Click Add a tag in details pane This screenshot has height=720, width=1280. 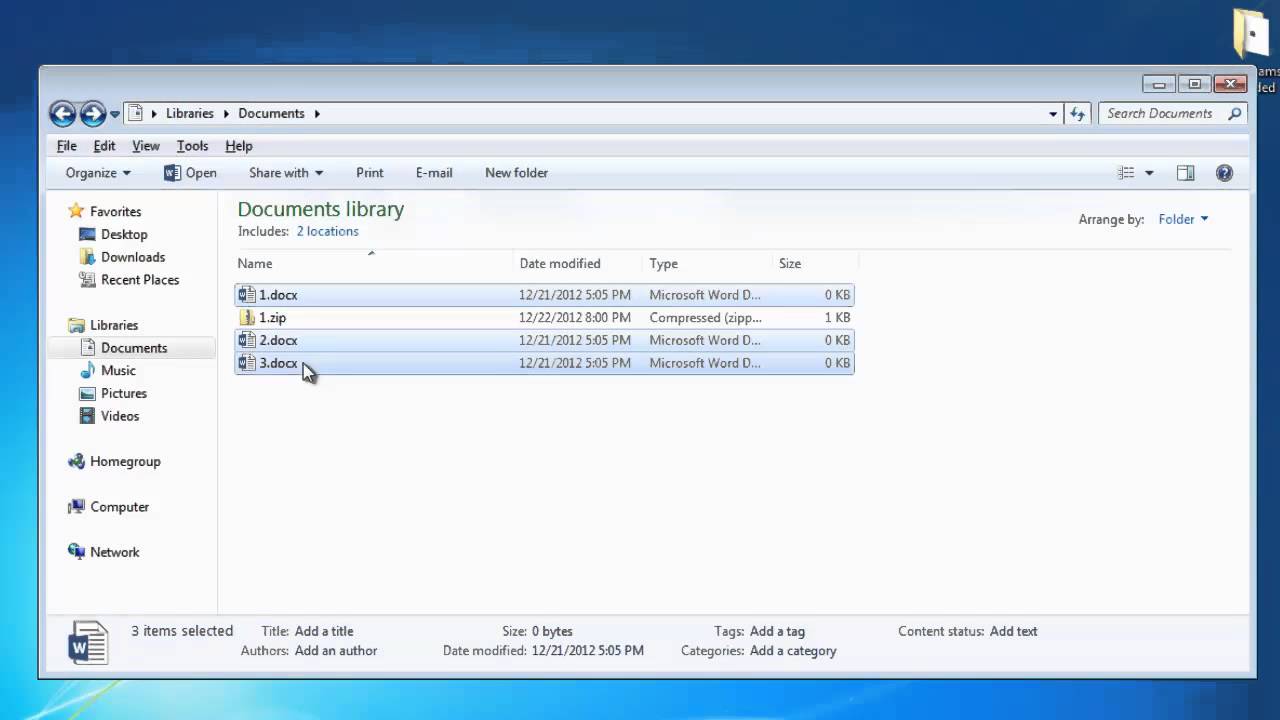click(x=777, y=632)
